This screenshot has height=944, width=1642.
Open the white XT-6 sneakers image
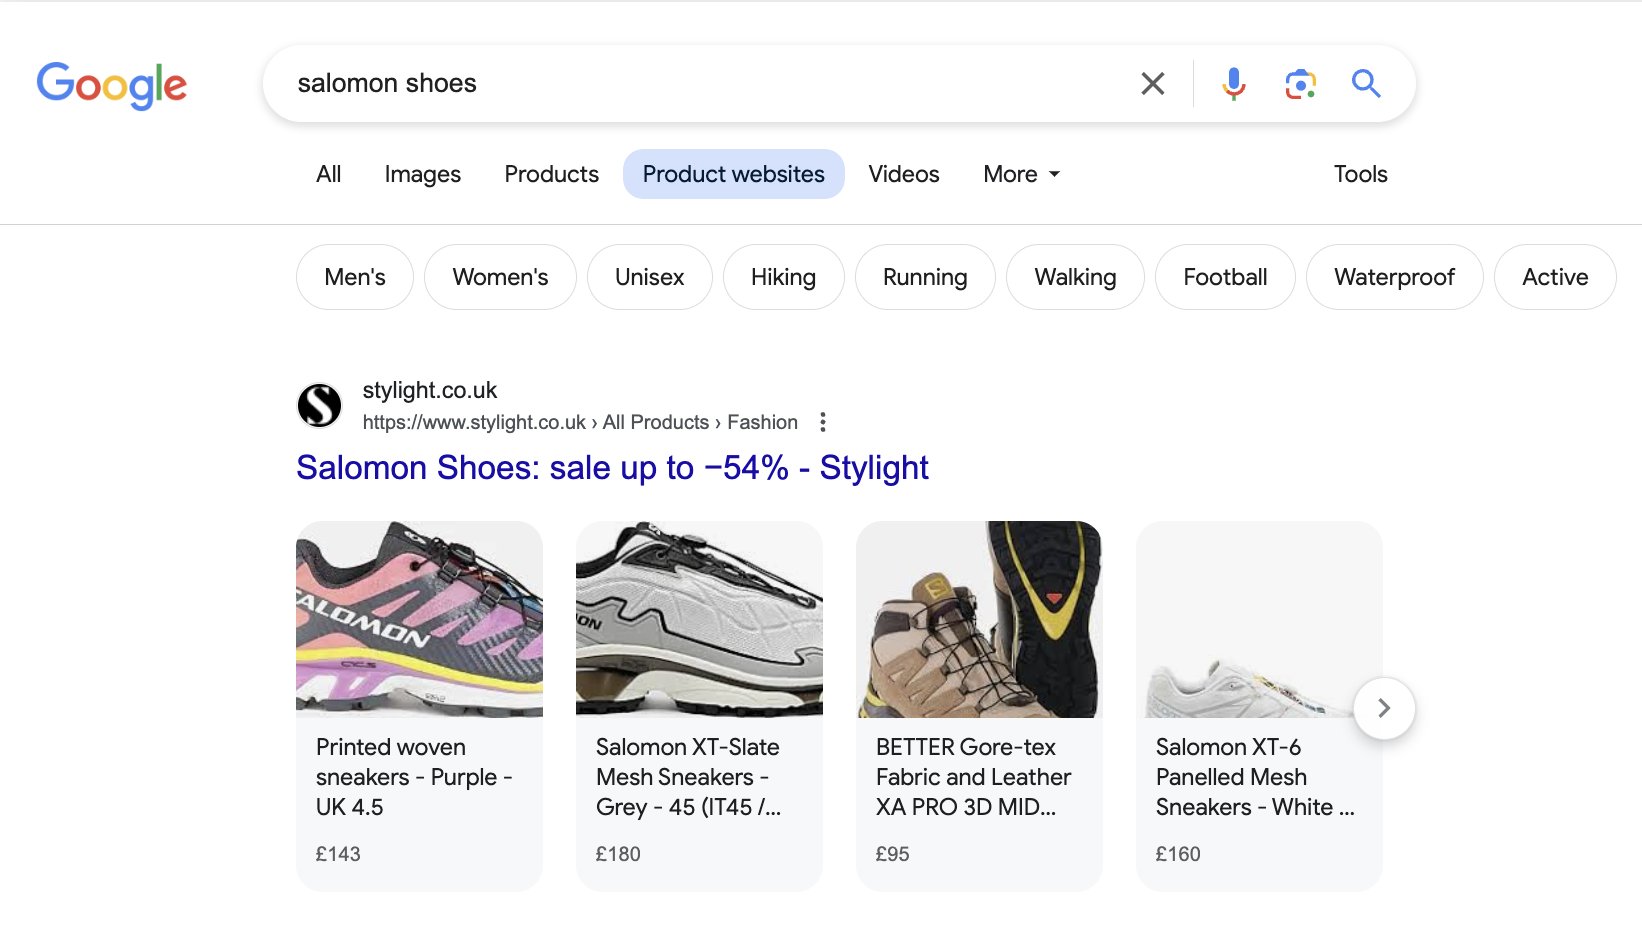1260,619
